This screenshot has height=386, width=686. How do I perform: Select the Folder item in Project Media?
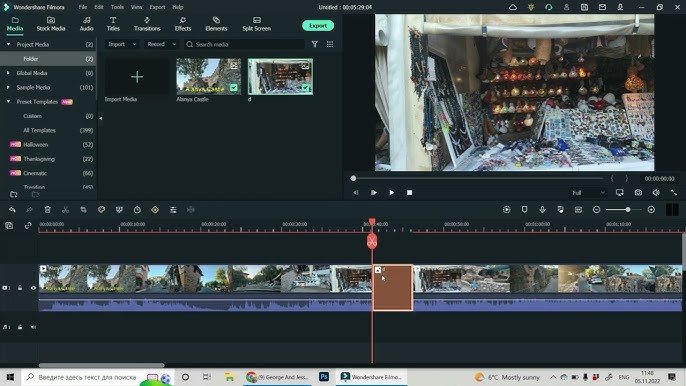(x=48, y=59)
